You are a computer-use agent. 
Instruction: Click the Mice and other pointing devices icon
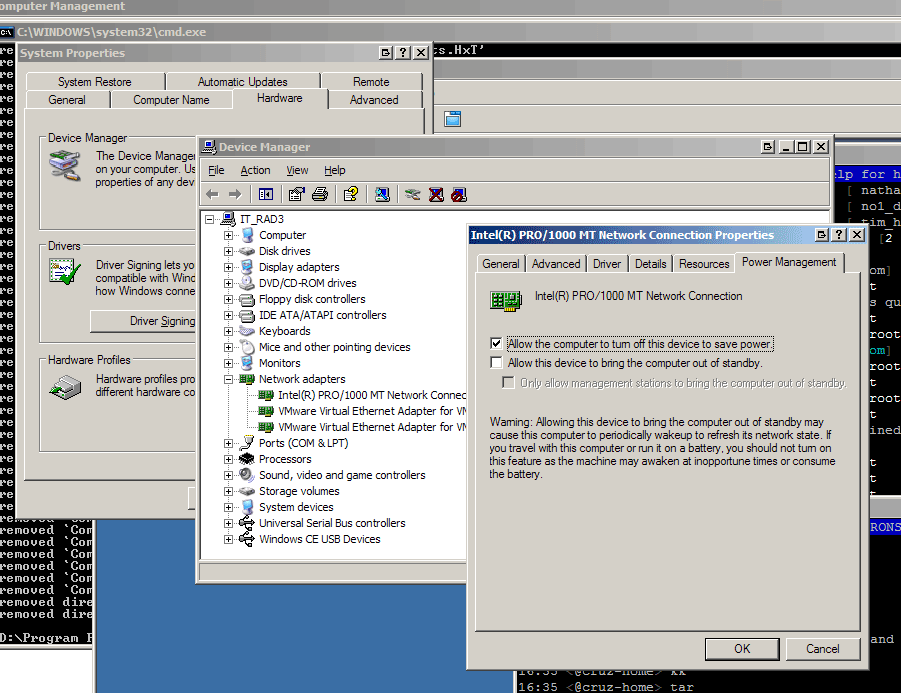(247, 347)
